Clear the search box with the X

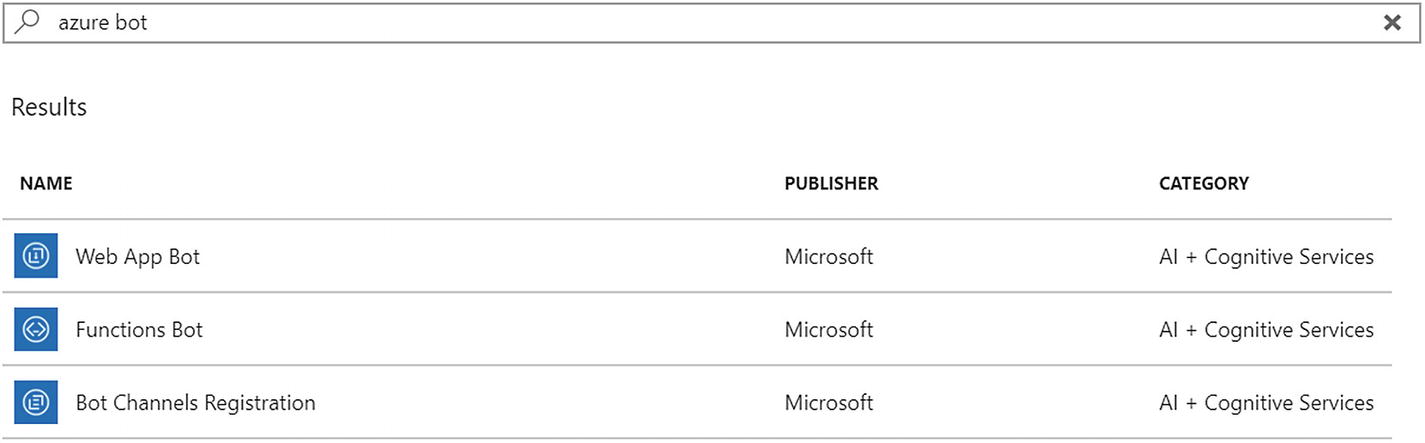click(1391, 23)
